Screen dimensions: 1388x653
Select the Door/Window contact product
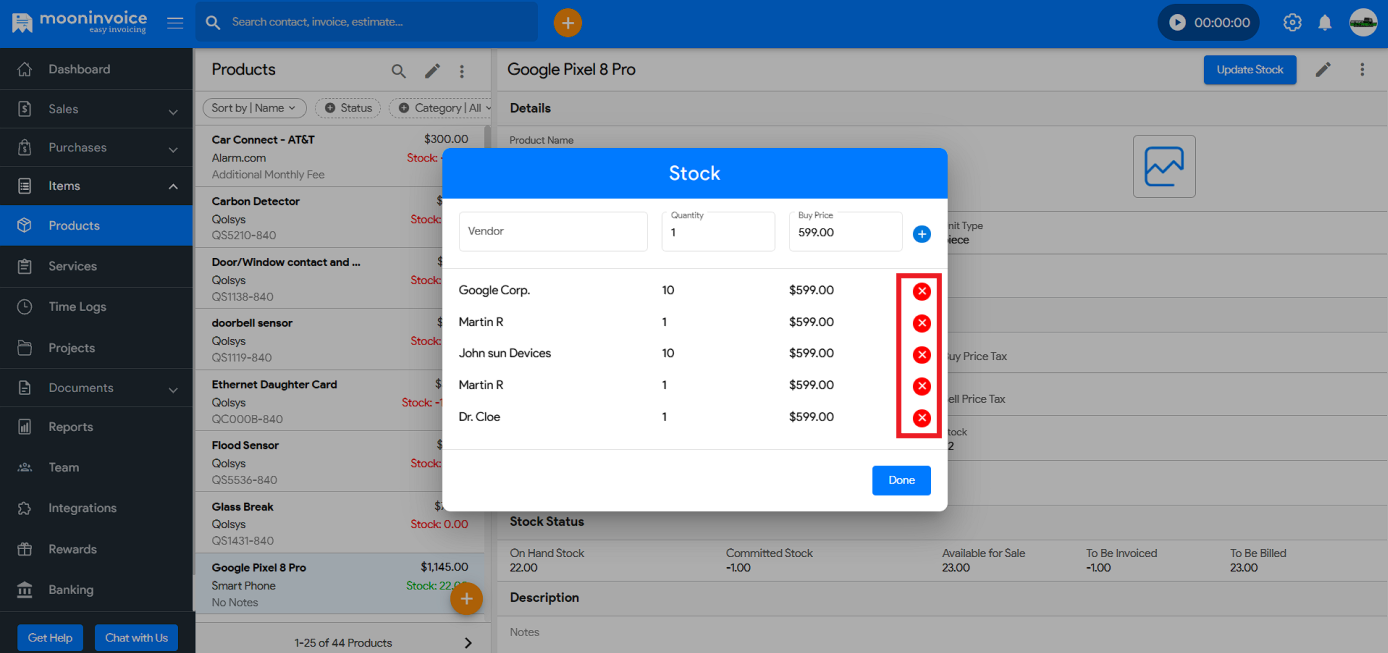point(340,279)
